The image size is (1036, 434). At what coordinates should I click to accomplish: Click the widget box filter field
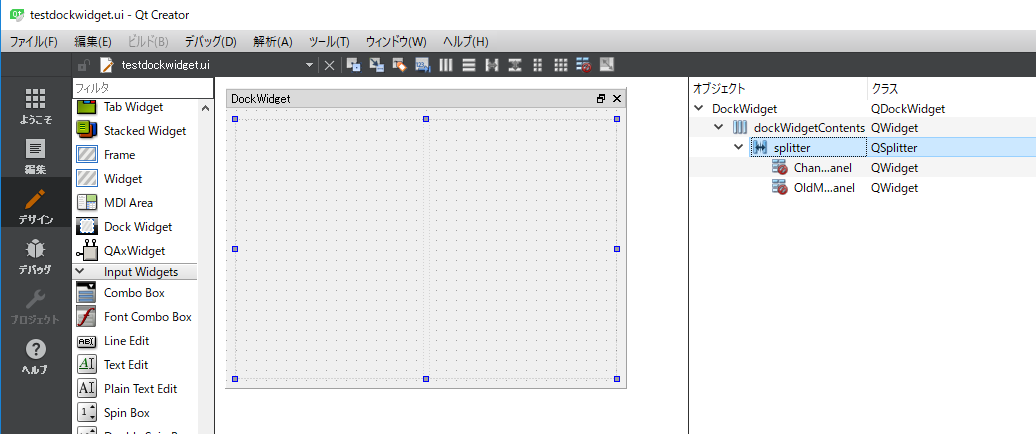tap(140, 88)
